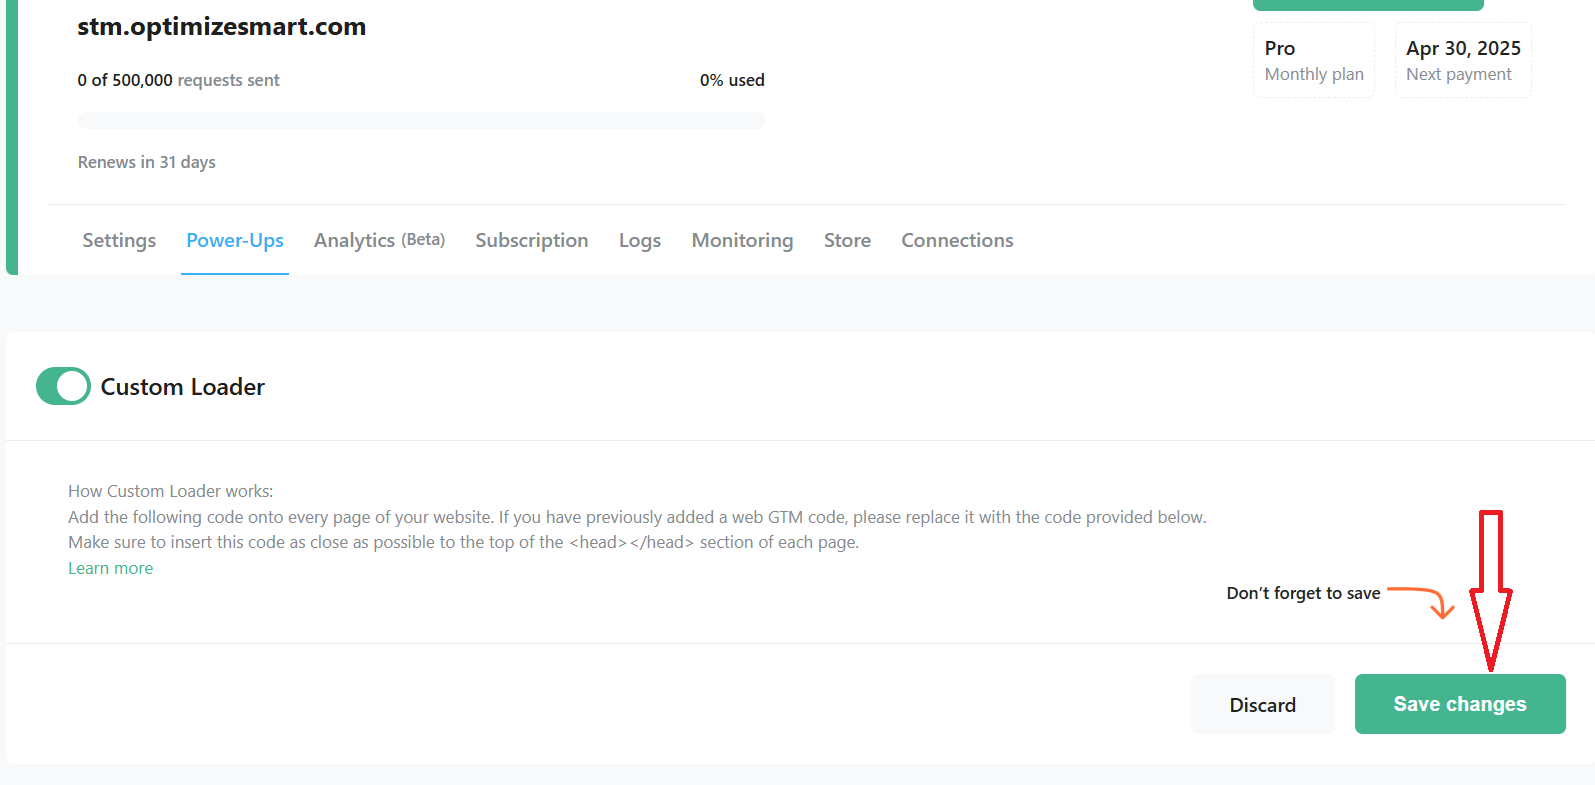Switch to the Connections tab
Viewport: 1595px width, 785px height.
click(x=957, y=240)
